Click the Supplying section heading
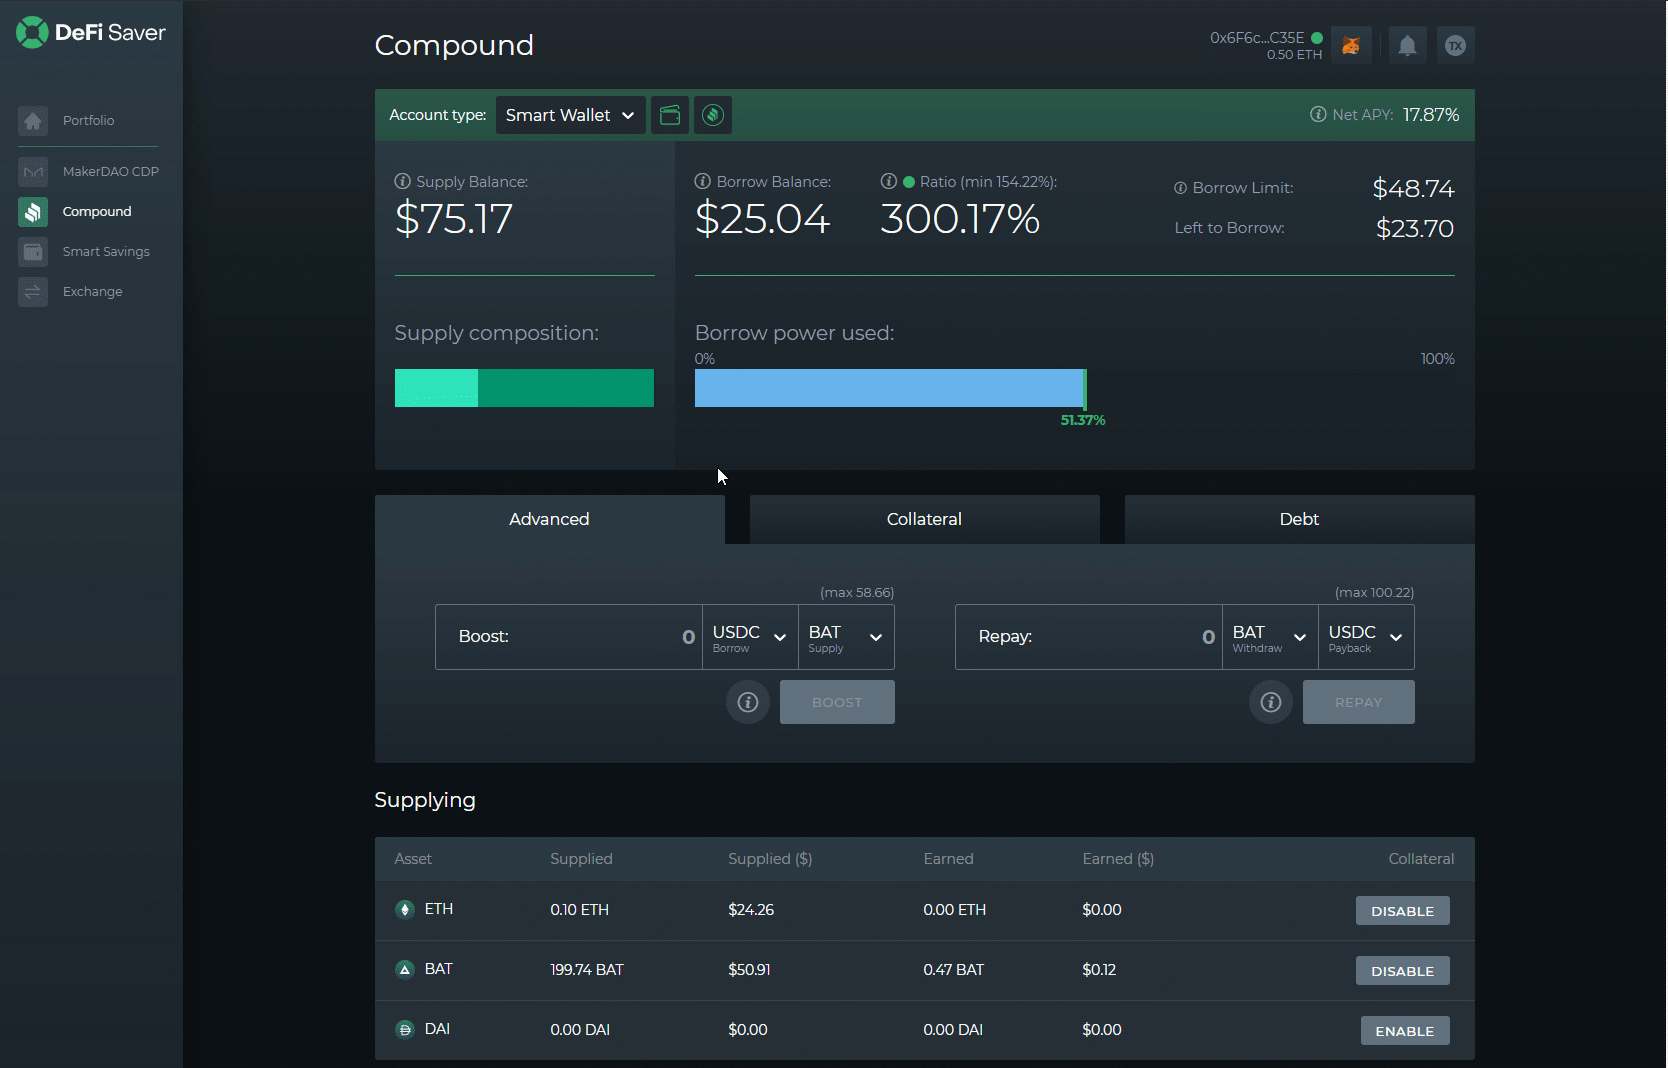This screenshot has height=1068, width=1668. (x=425, y=800)
